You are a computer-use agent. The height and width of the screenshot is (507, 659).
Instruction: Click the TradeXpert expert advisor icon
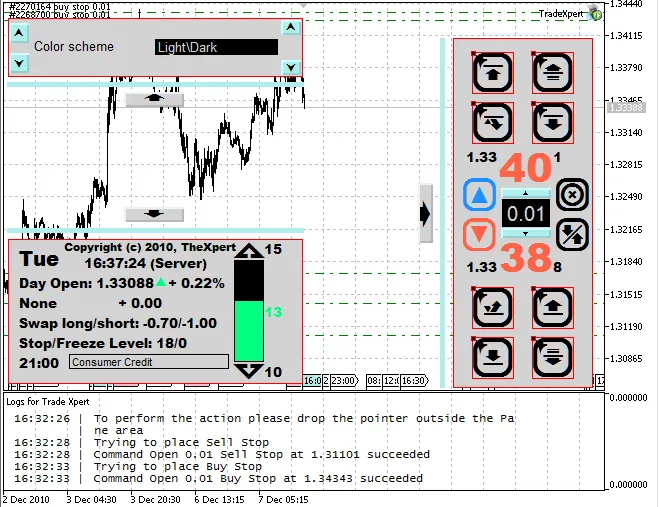pyautogui.click(x=596, y=14)
